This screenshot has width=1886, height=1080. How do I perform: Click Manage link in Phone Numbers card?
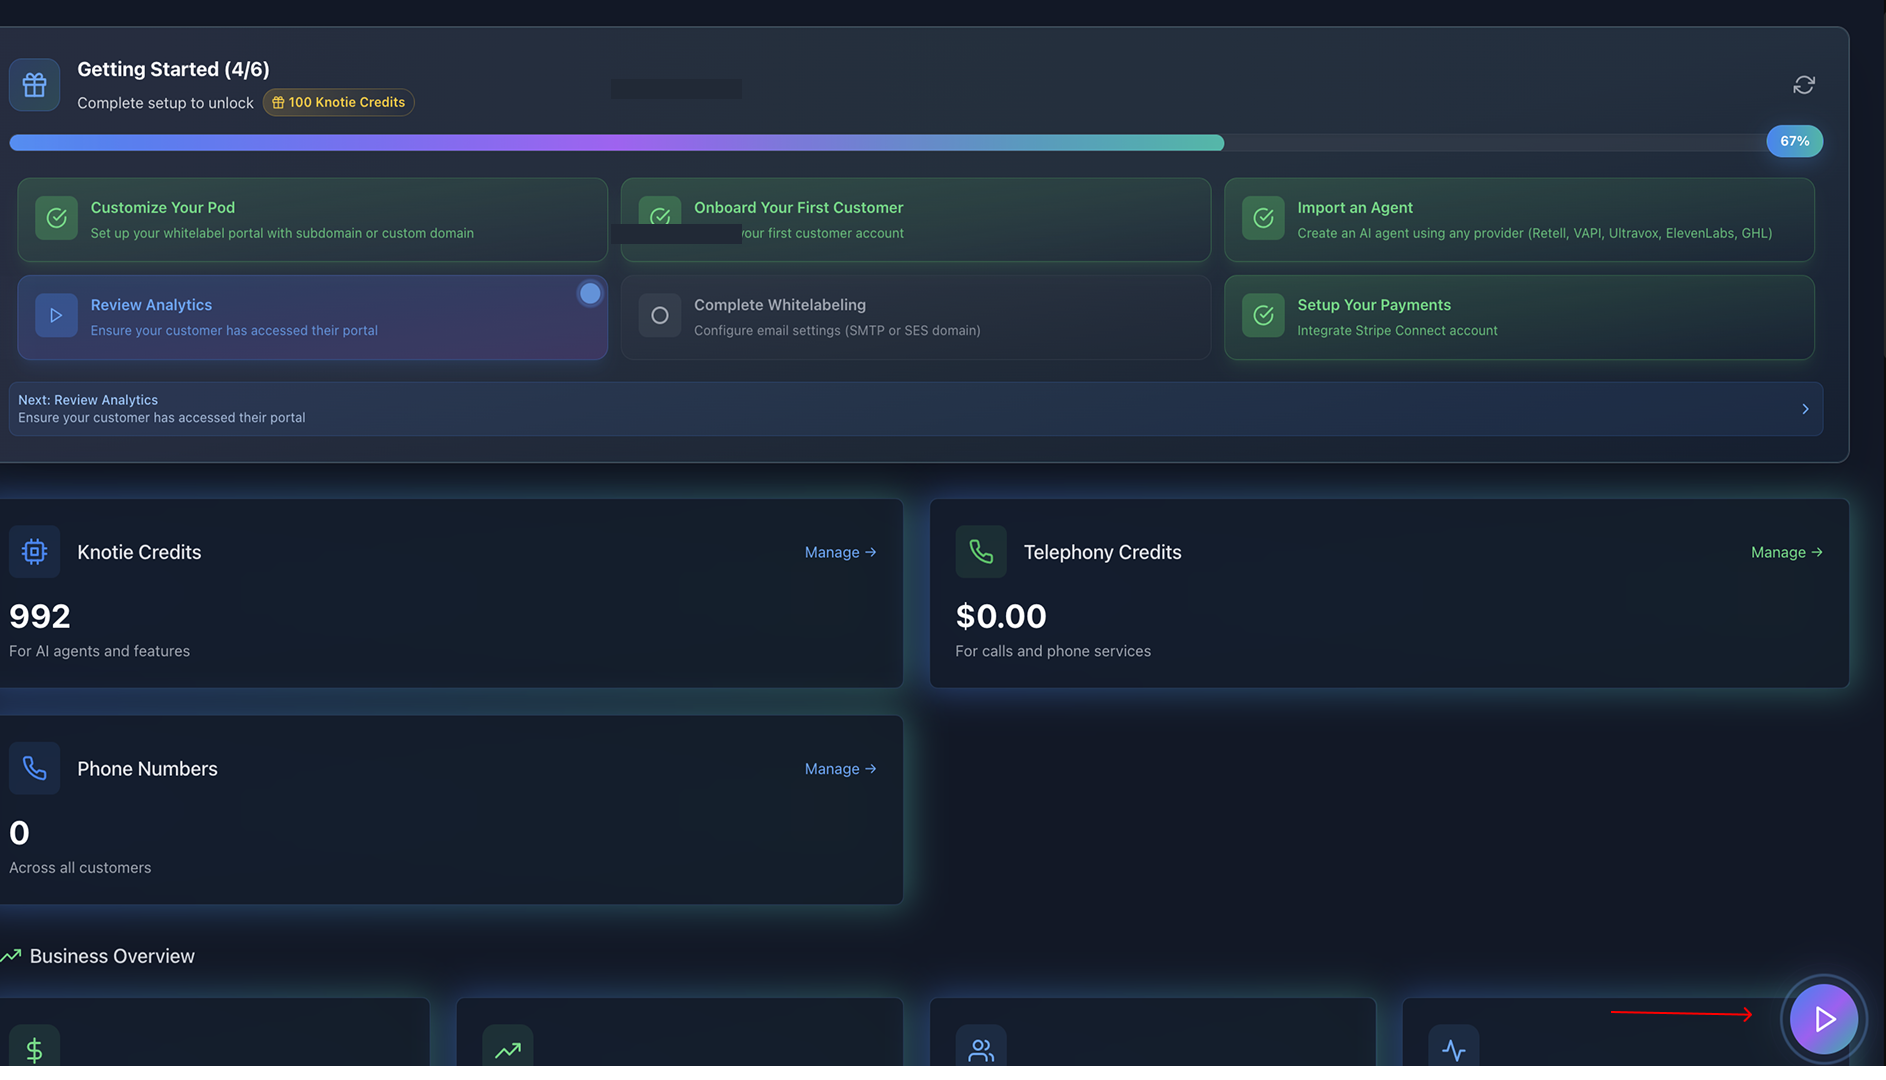pyautogui.click(x=840, y=769)
